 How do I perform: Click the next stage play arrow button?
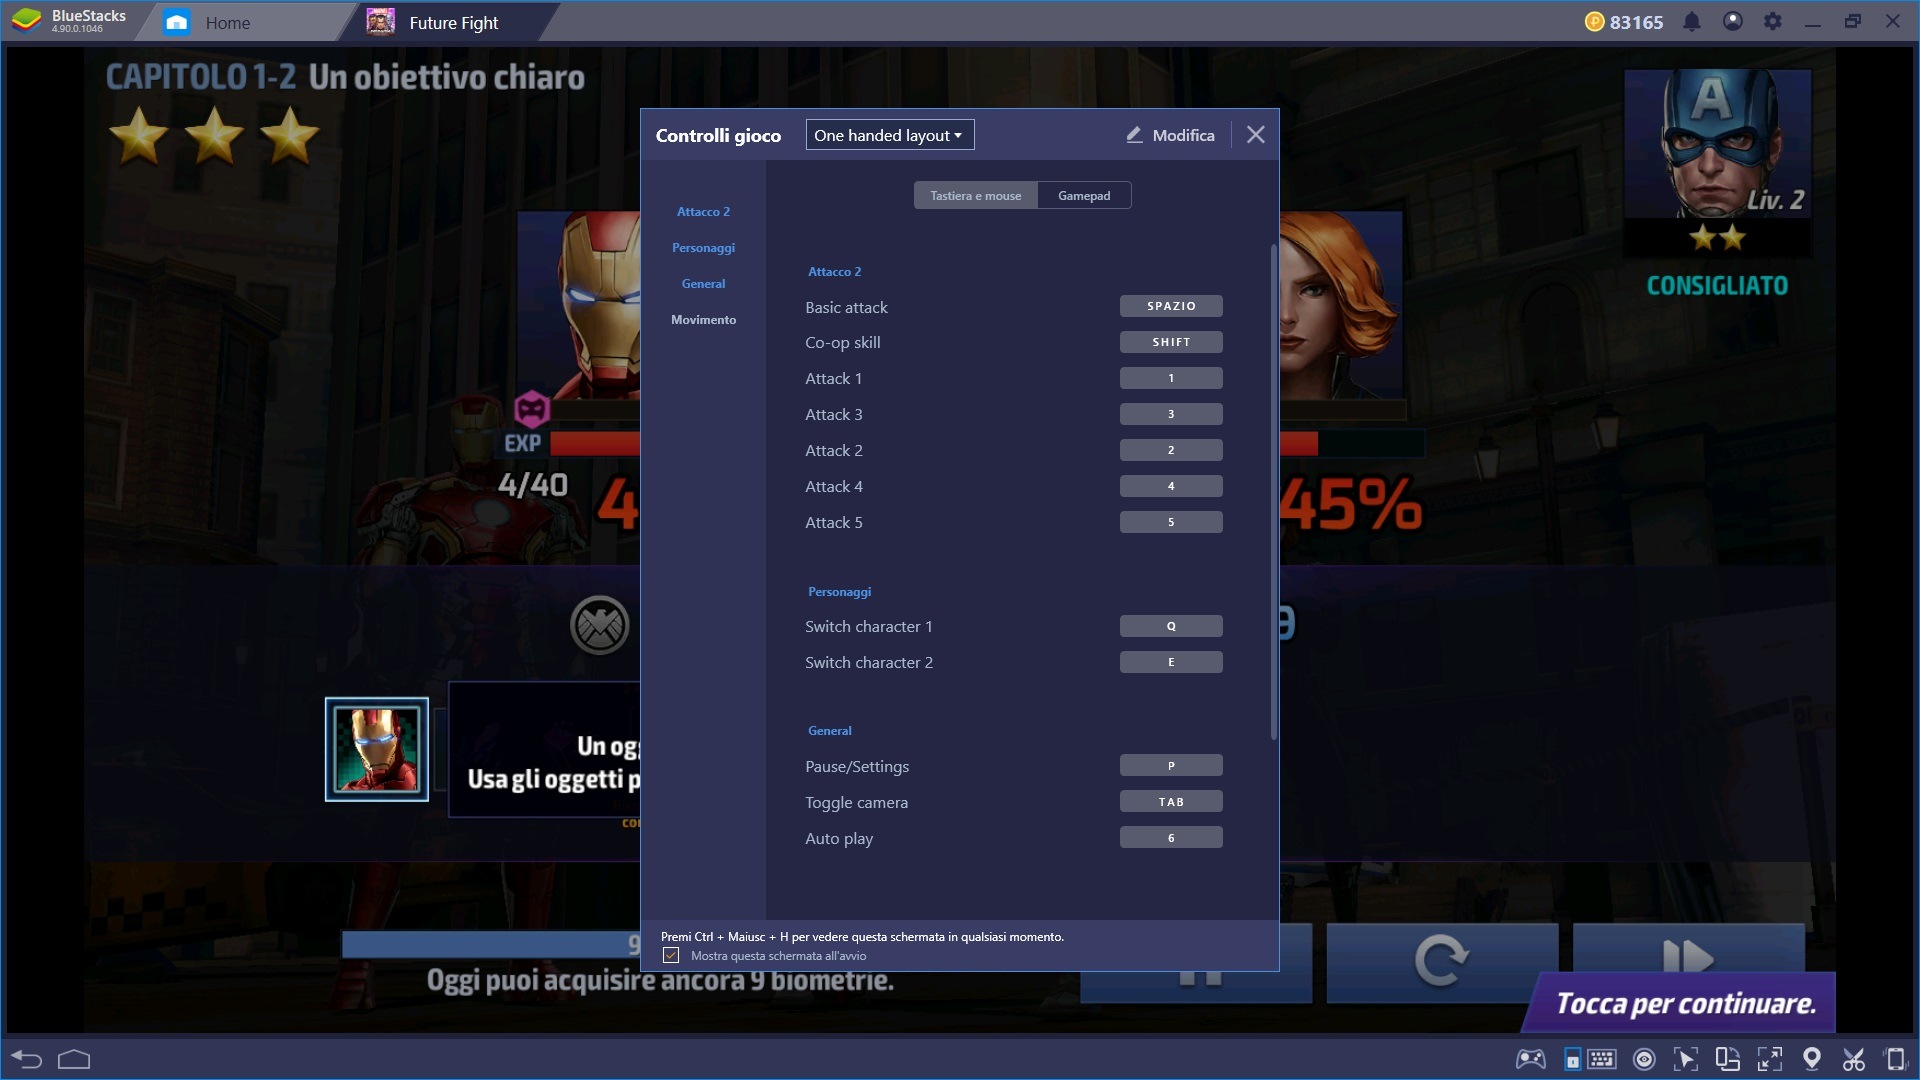[x=1688, y=955]
